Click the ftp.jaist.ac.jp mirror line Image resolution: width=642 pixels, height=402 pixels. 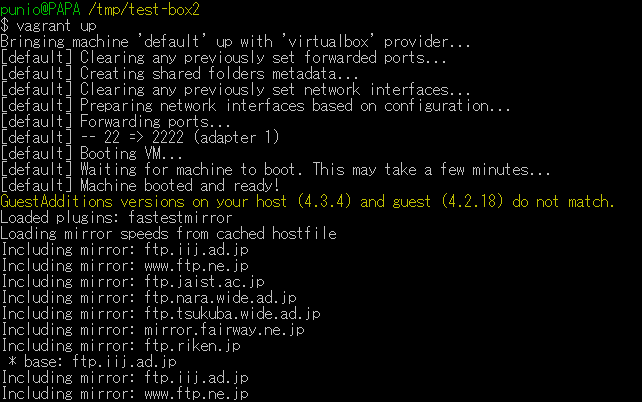pyautogui.click(x=133, y=282)
